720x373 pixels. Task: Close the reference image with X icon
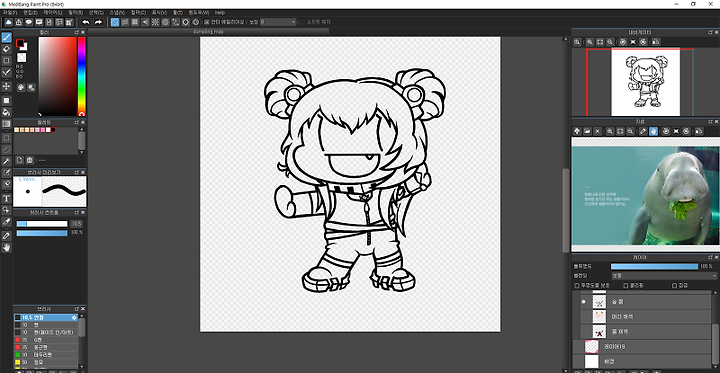tap(597, 131)
